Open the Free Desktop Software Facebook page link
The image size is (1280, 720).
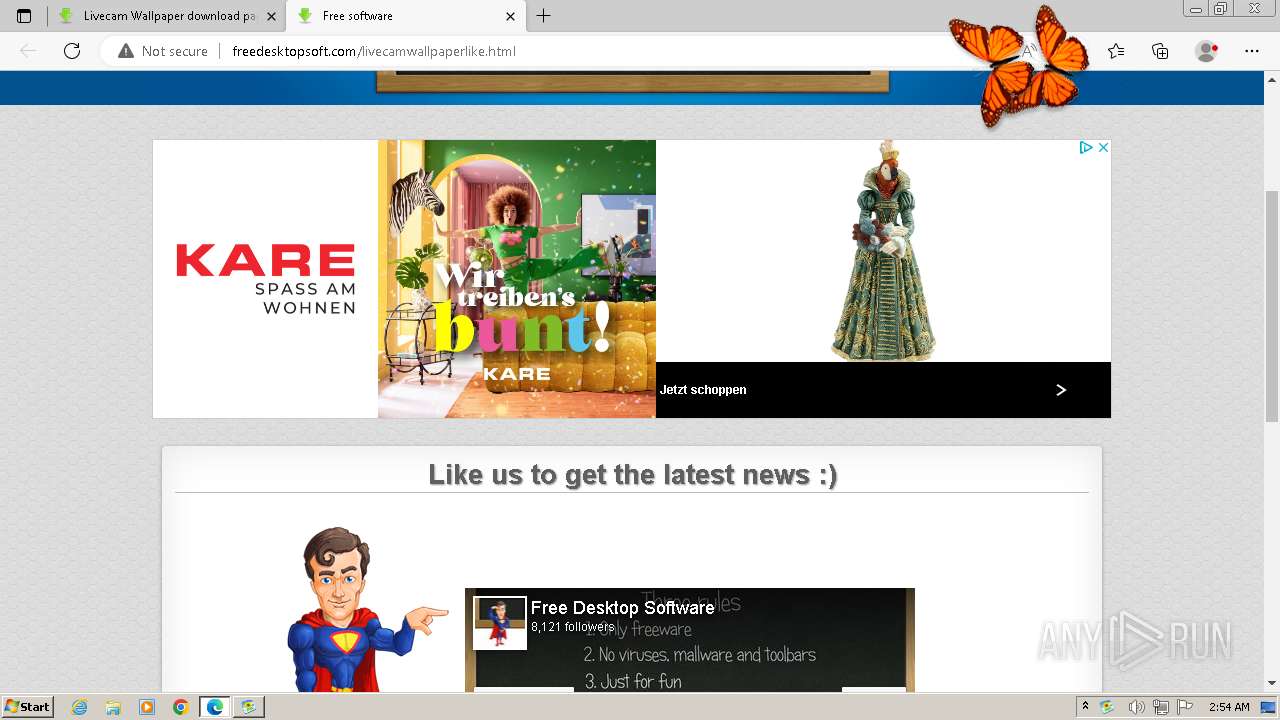pos(622,608)
